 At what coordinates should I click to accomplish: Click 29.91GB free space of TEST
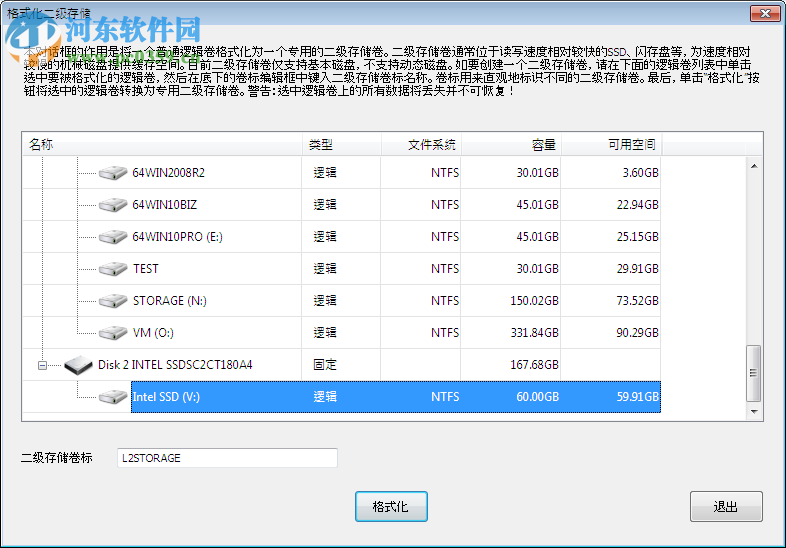(x=638, y=269)
